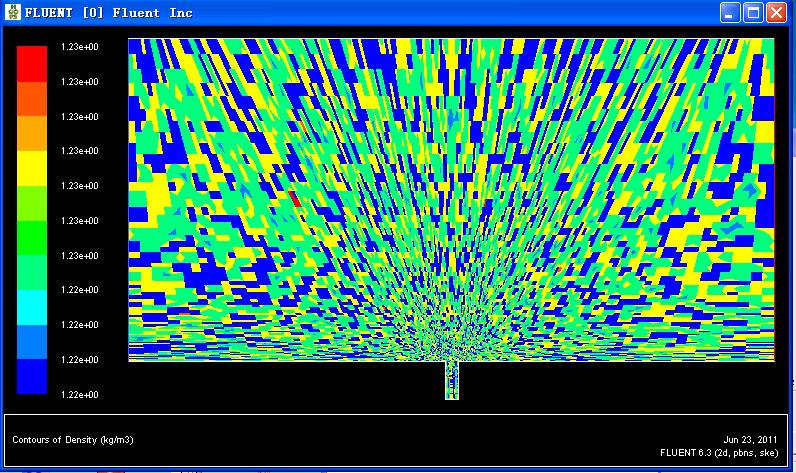Screen dimensions: 796x473
Task: Click the narrow inlet pipe below the domain
Action: pos(452,380)
